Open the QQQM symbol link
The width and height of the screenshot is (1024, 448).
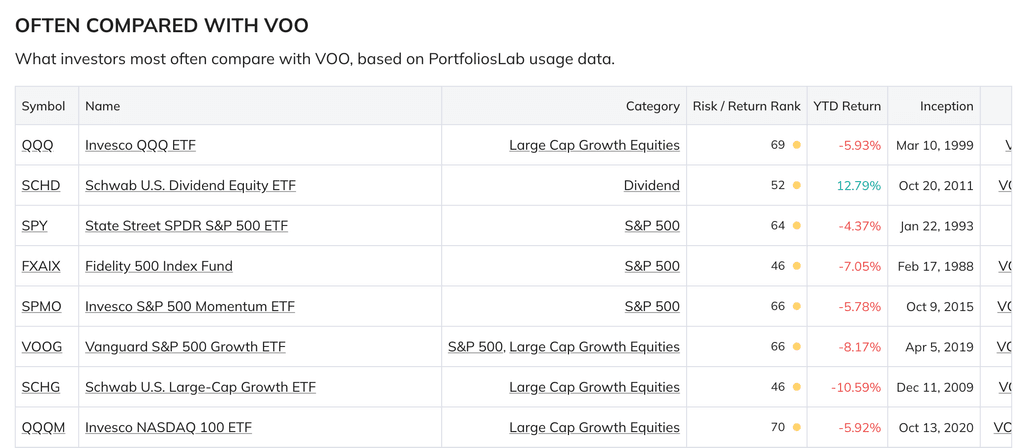point(43,427)
